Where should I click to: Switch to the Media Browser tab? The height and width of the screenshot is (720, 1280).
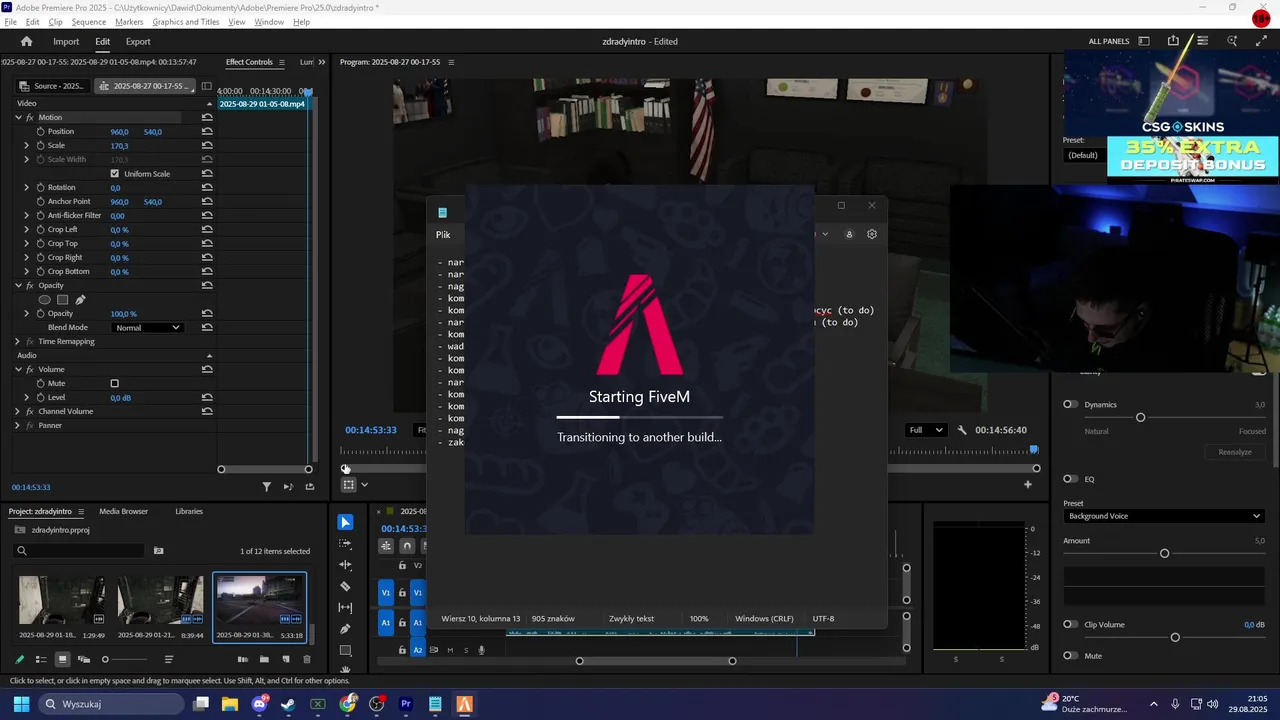coord(123,511)
